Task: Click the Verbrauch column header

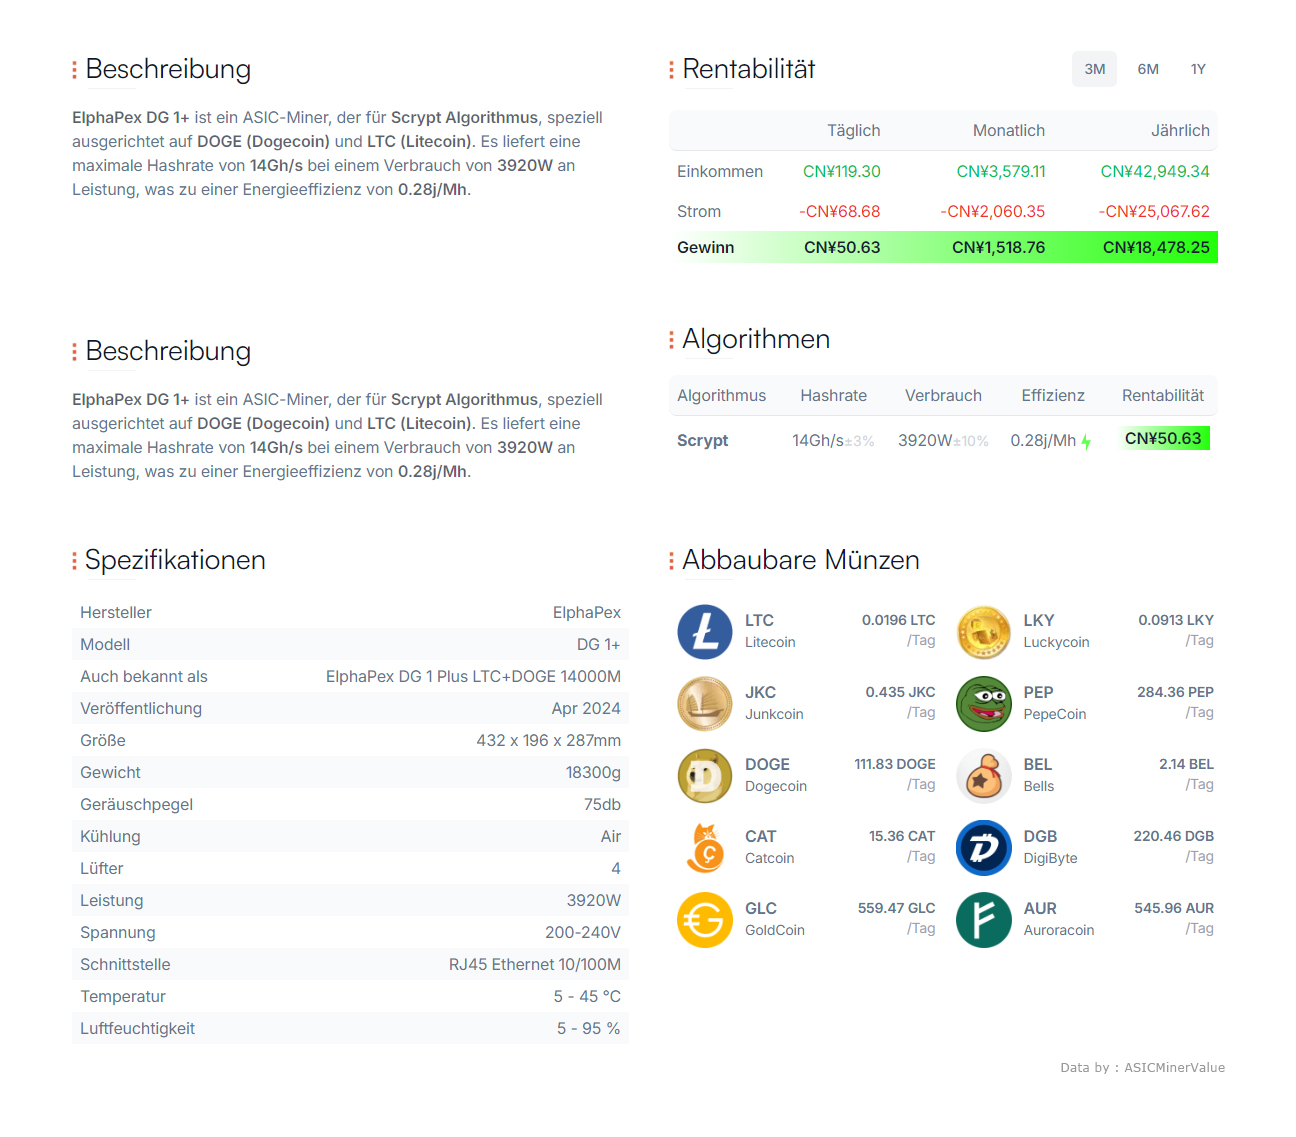Action: point(943,395)
